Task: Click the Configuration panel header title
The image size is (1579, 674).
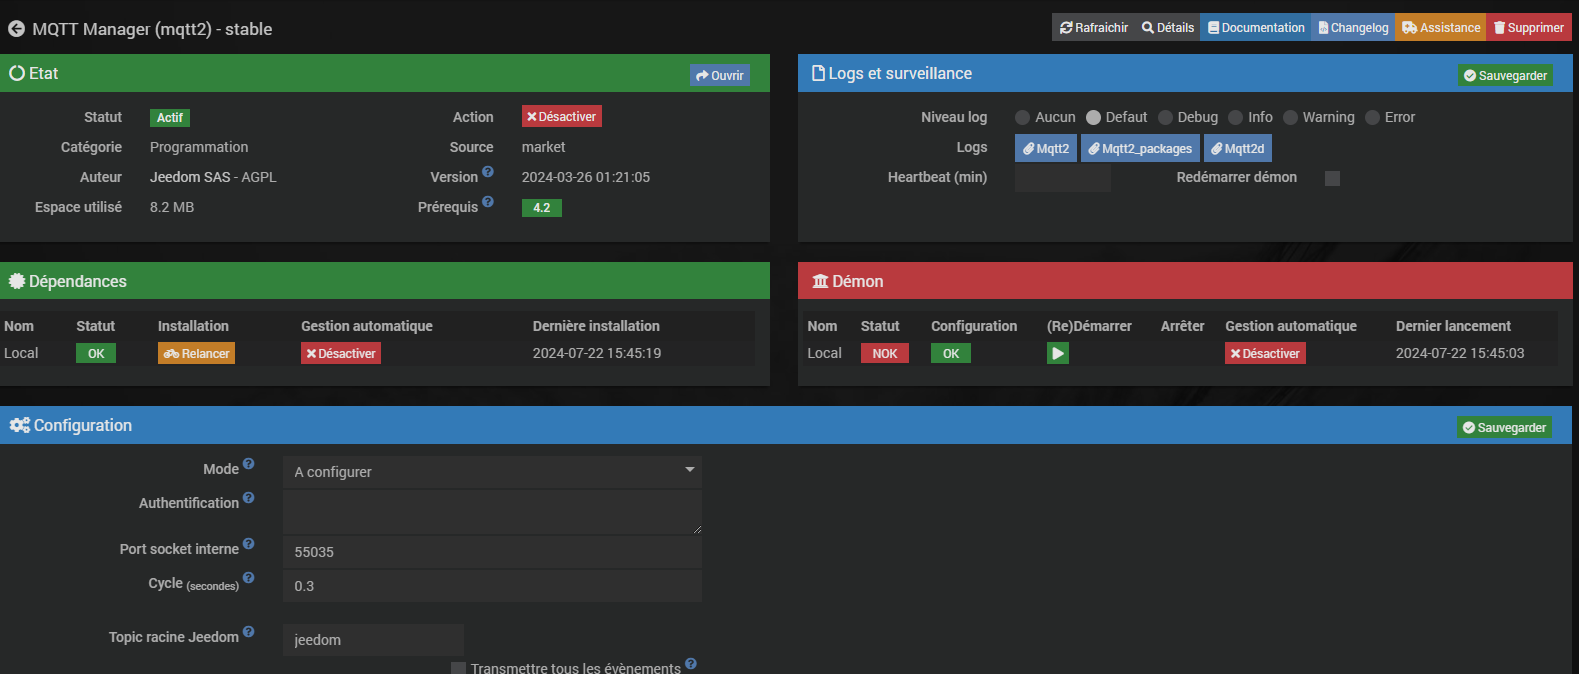Action: (x=82, y=425)
